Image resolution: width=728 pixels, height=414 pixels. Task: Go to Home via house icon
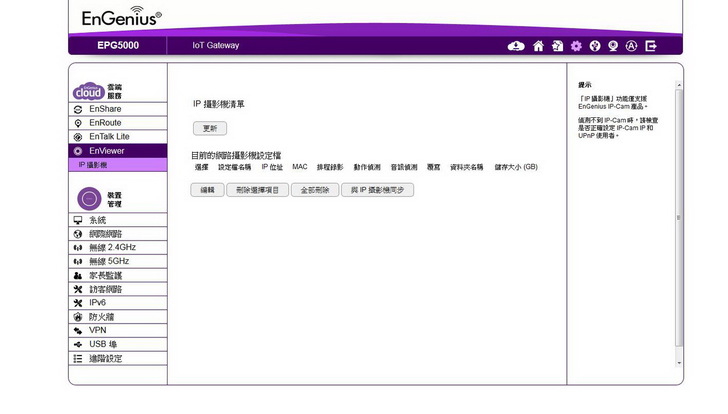point(538,46)
